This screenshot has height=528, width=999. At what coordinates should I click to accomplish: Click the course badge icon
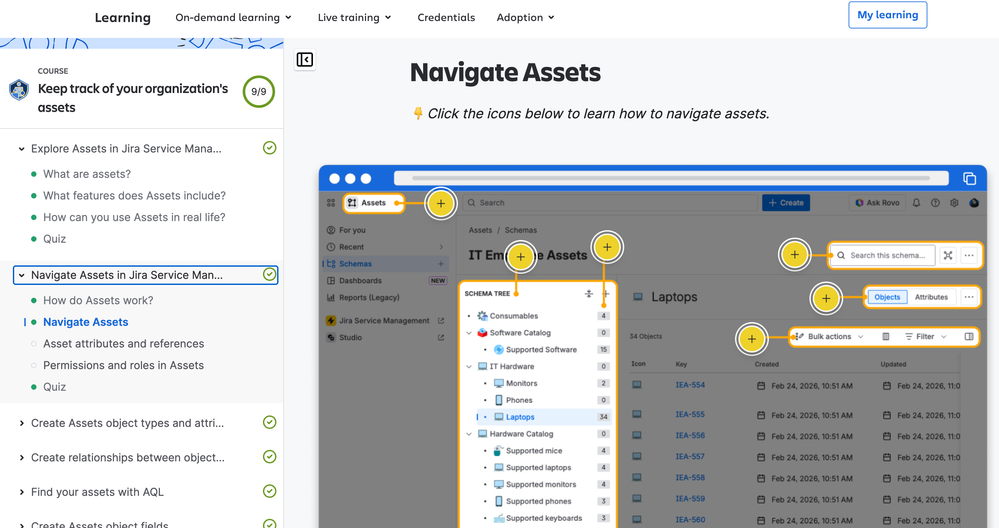pyautogui.click(x=18, y=90)
